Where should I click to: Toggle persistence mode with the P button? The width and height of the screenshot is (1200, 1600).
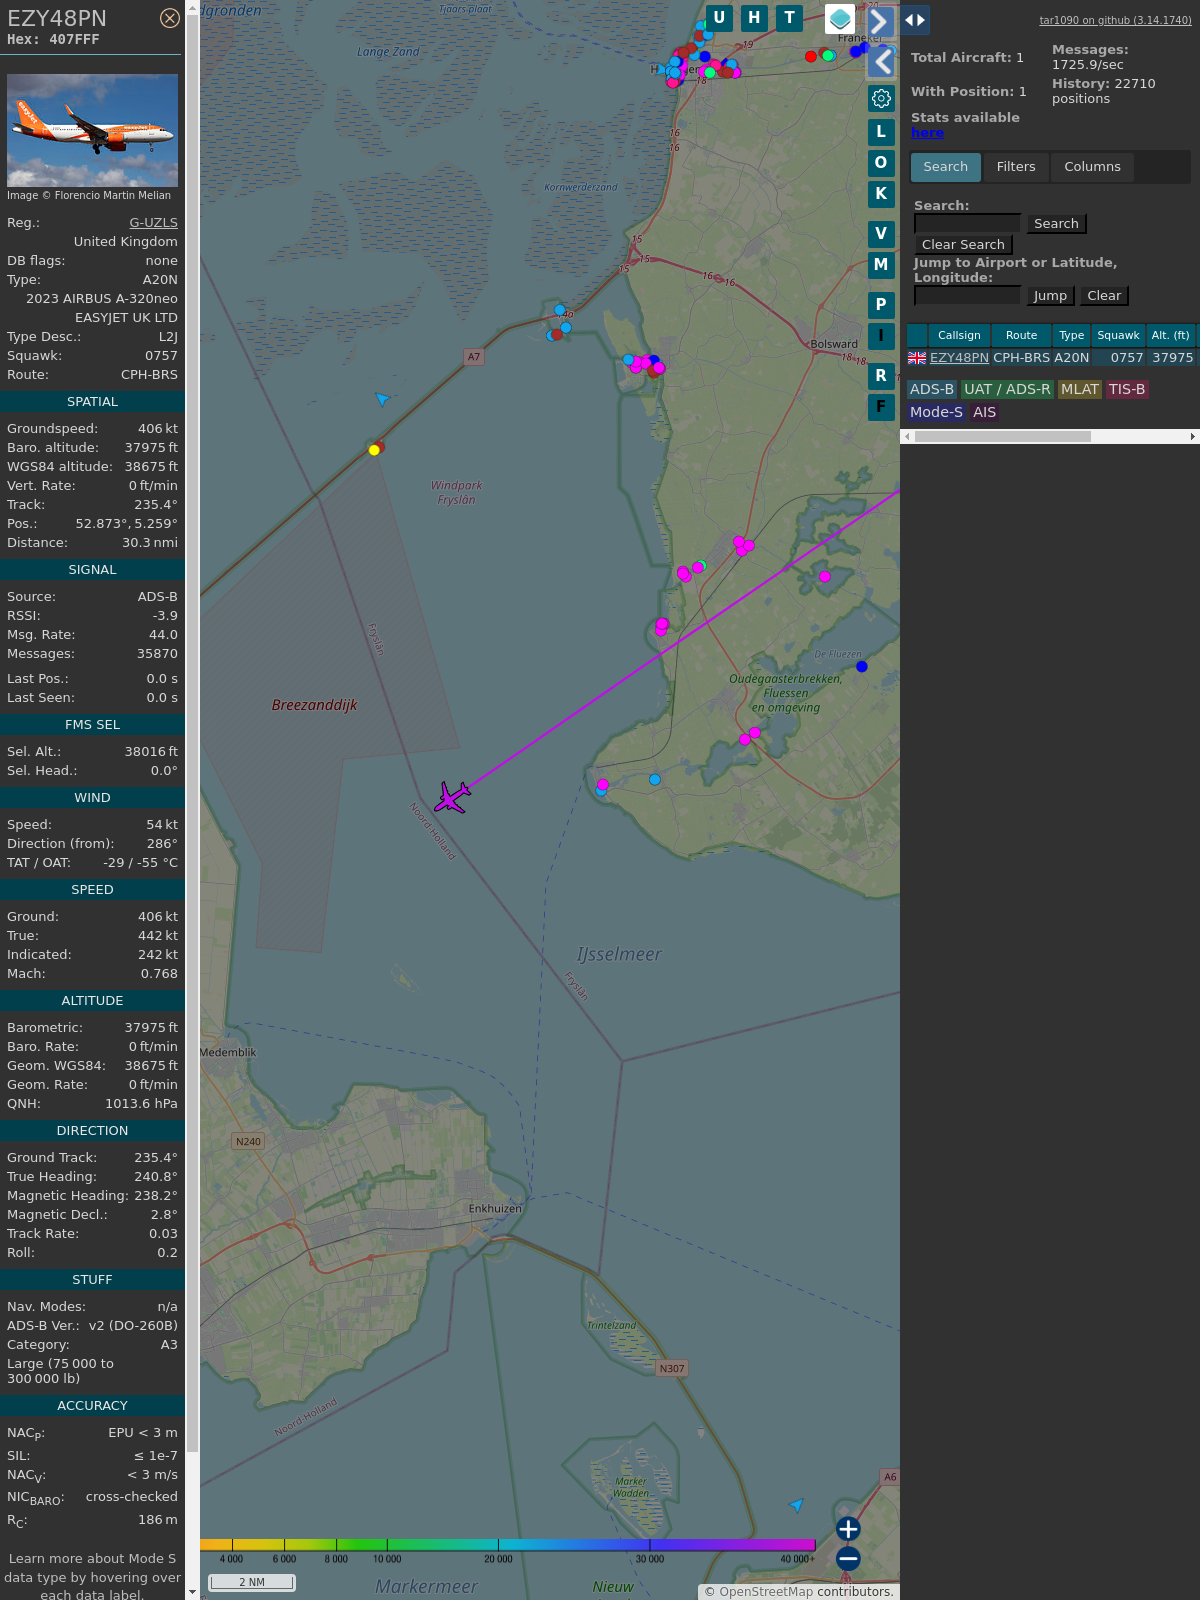tap(881, 305)
